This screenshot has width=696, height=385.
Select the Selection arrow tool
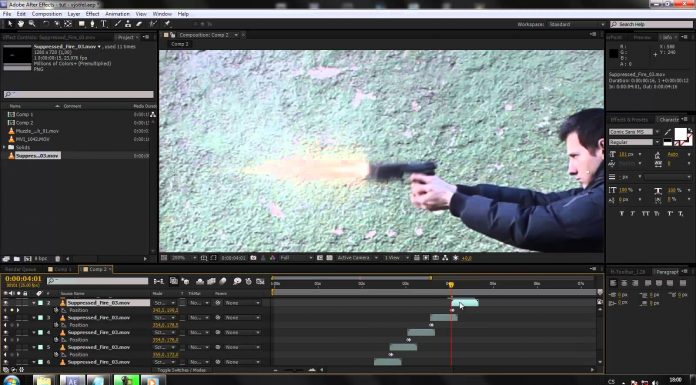pyautogui.click(x=9, y=24)
